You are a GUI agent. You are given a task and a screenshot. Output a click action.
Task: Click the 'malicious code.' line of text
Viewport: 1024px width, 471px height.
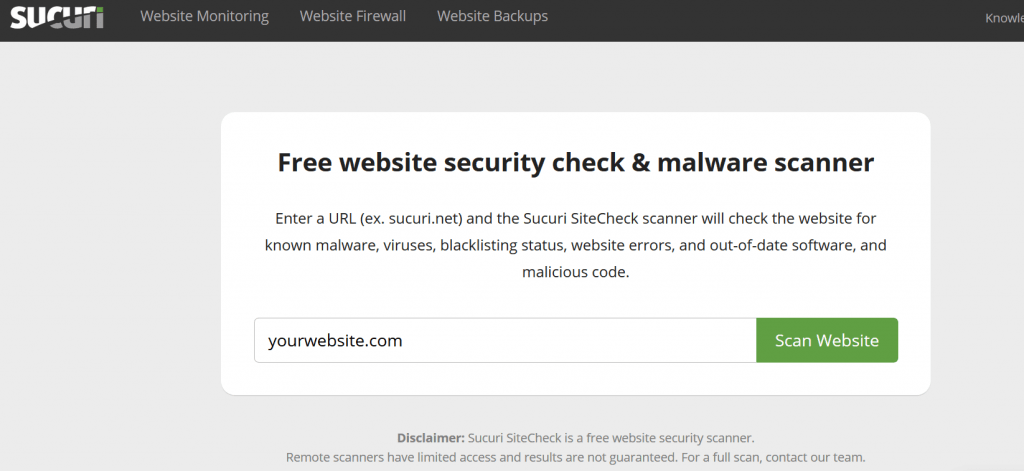575,271
